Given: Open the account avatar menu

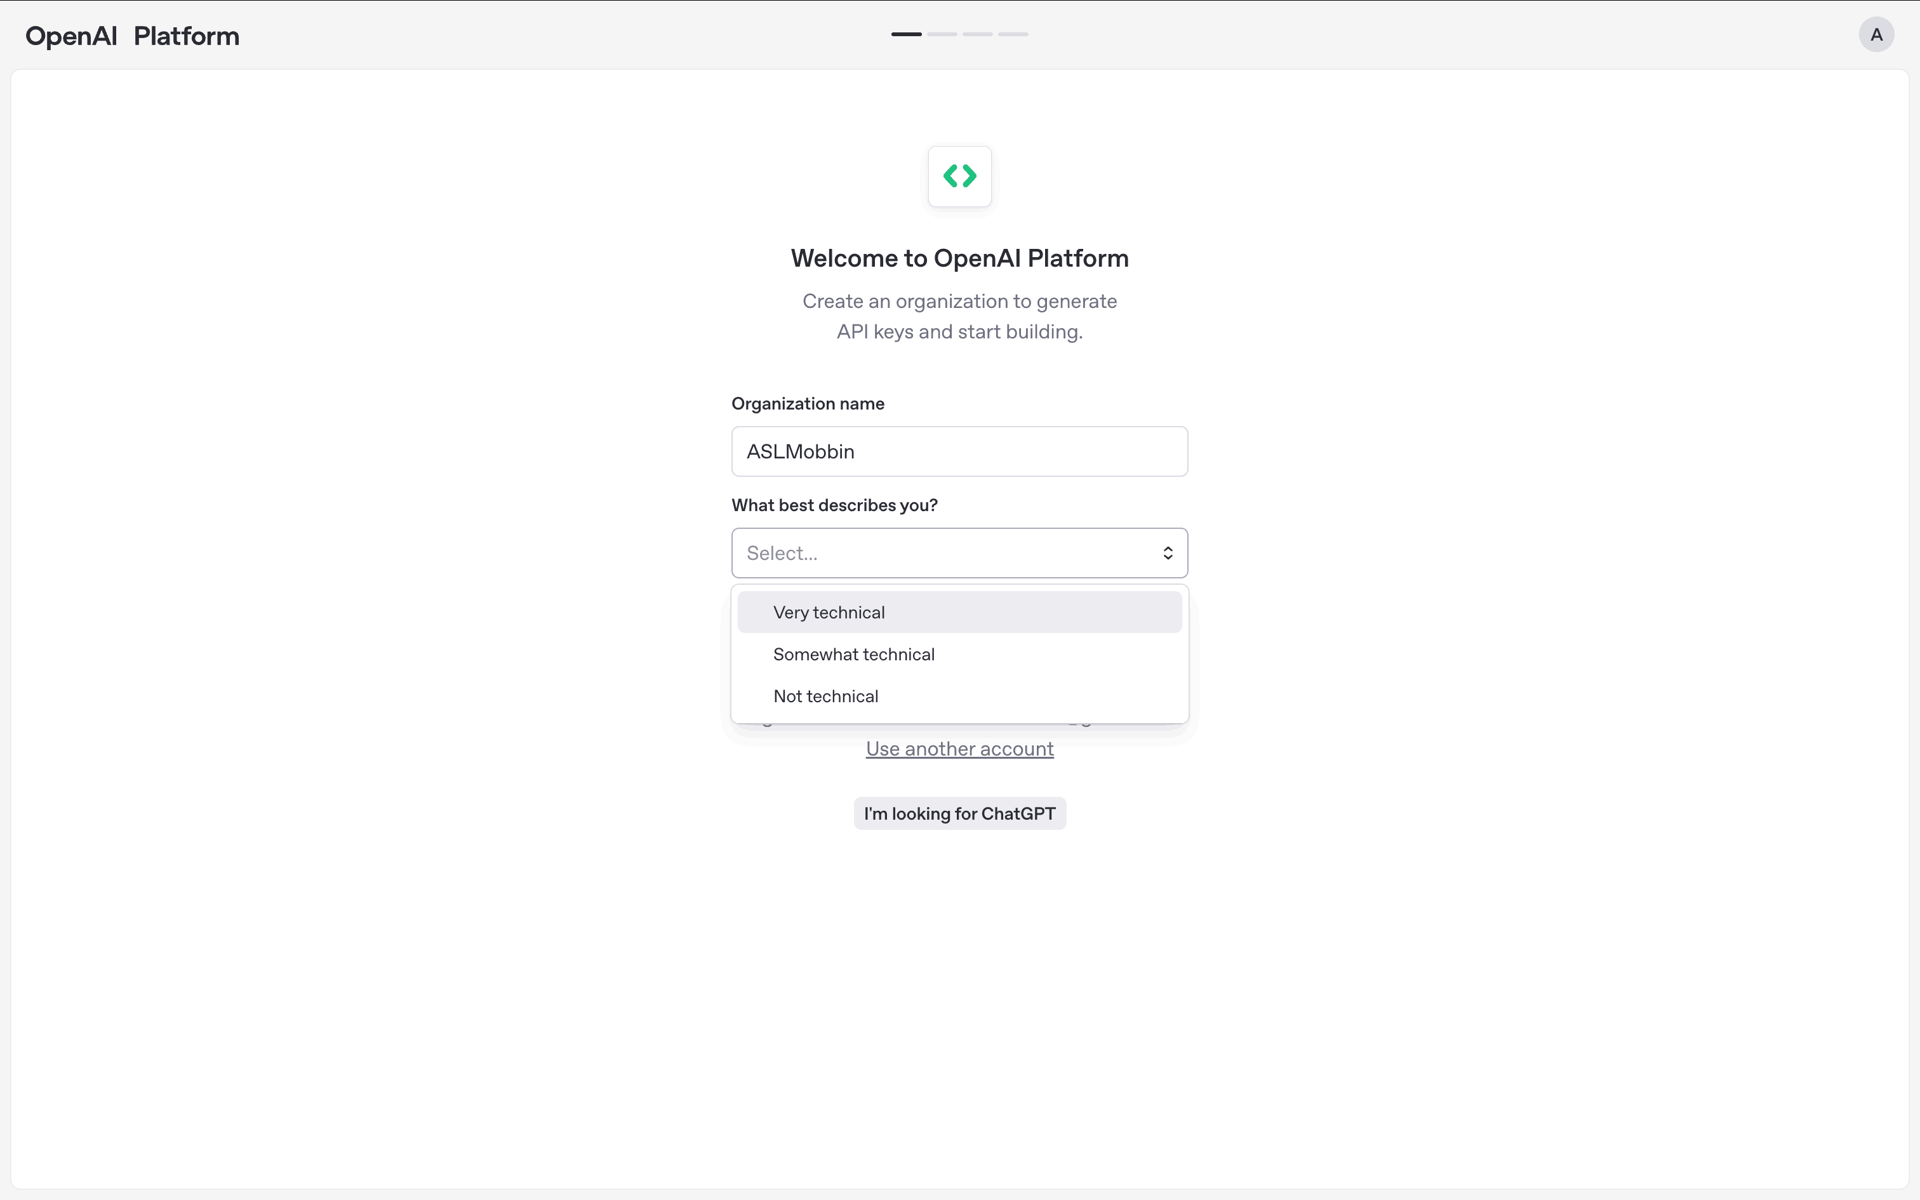Looking at the screenshot, I should coord(1876,35).
